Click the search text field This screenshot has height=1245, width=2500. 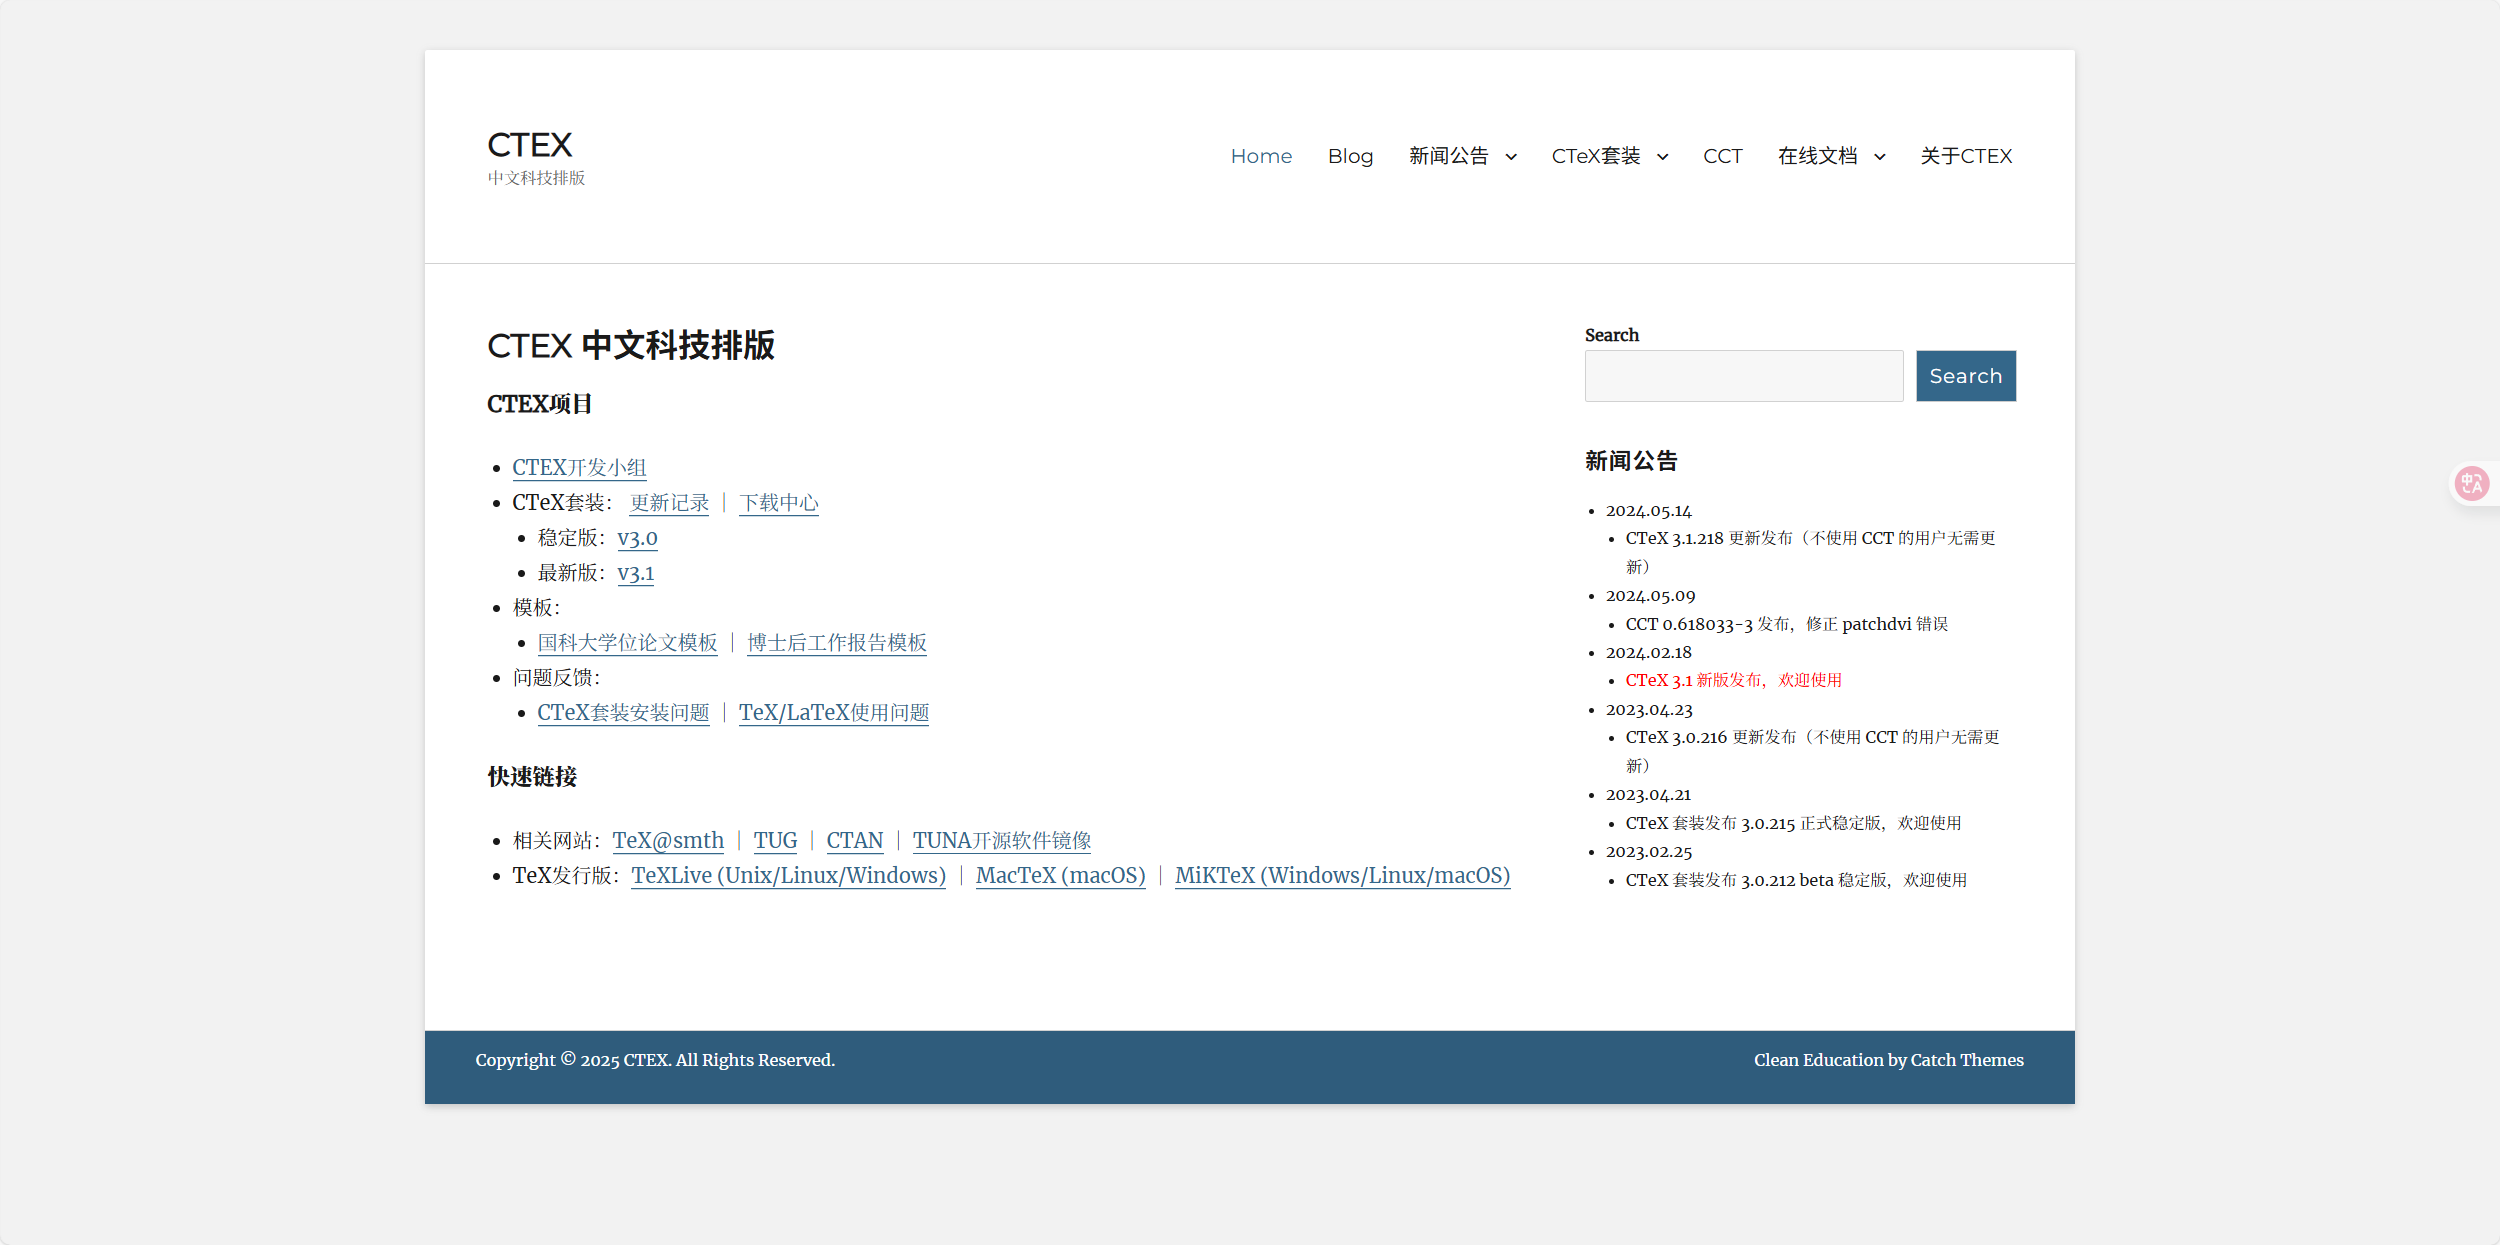pyautogui.click(x=1743, y=376)
